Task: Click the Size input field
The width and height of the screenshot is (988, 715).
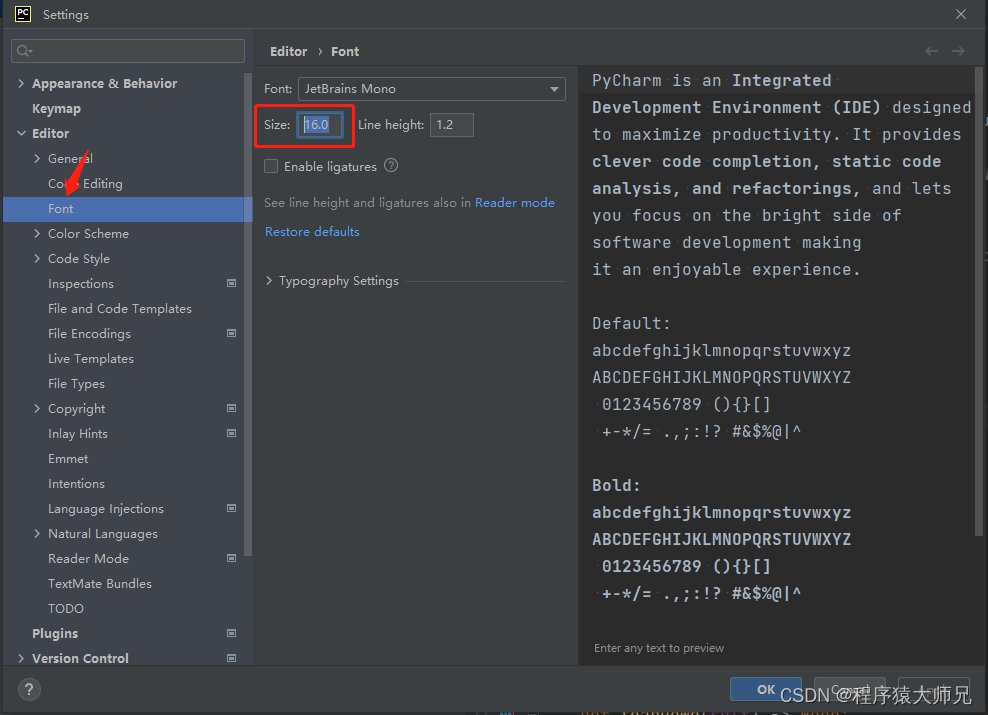Action: (320, 125)
